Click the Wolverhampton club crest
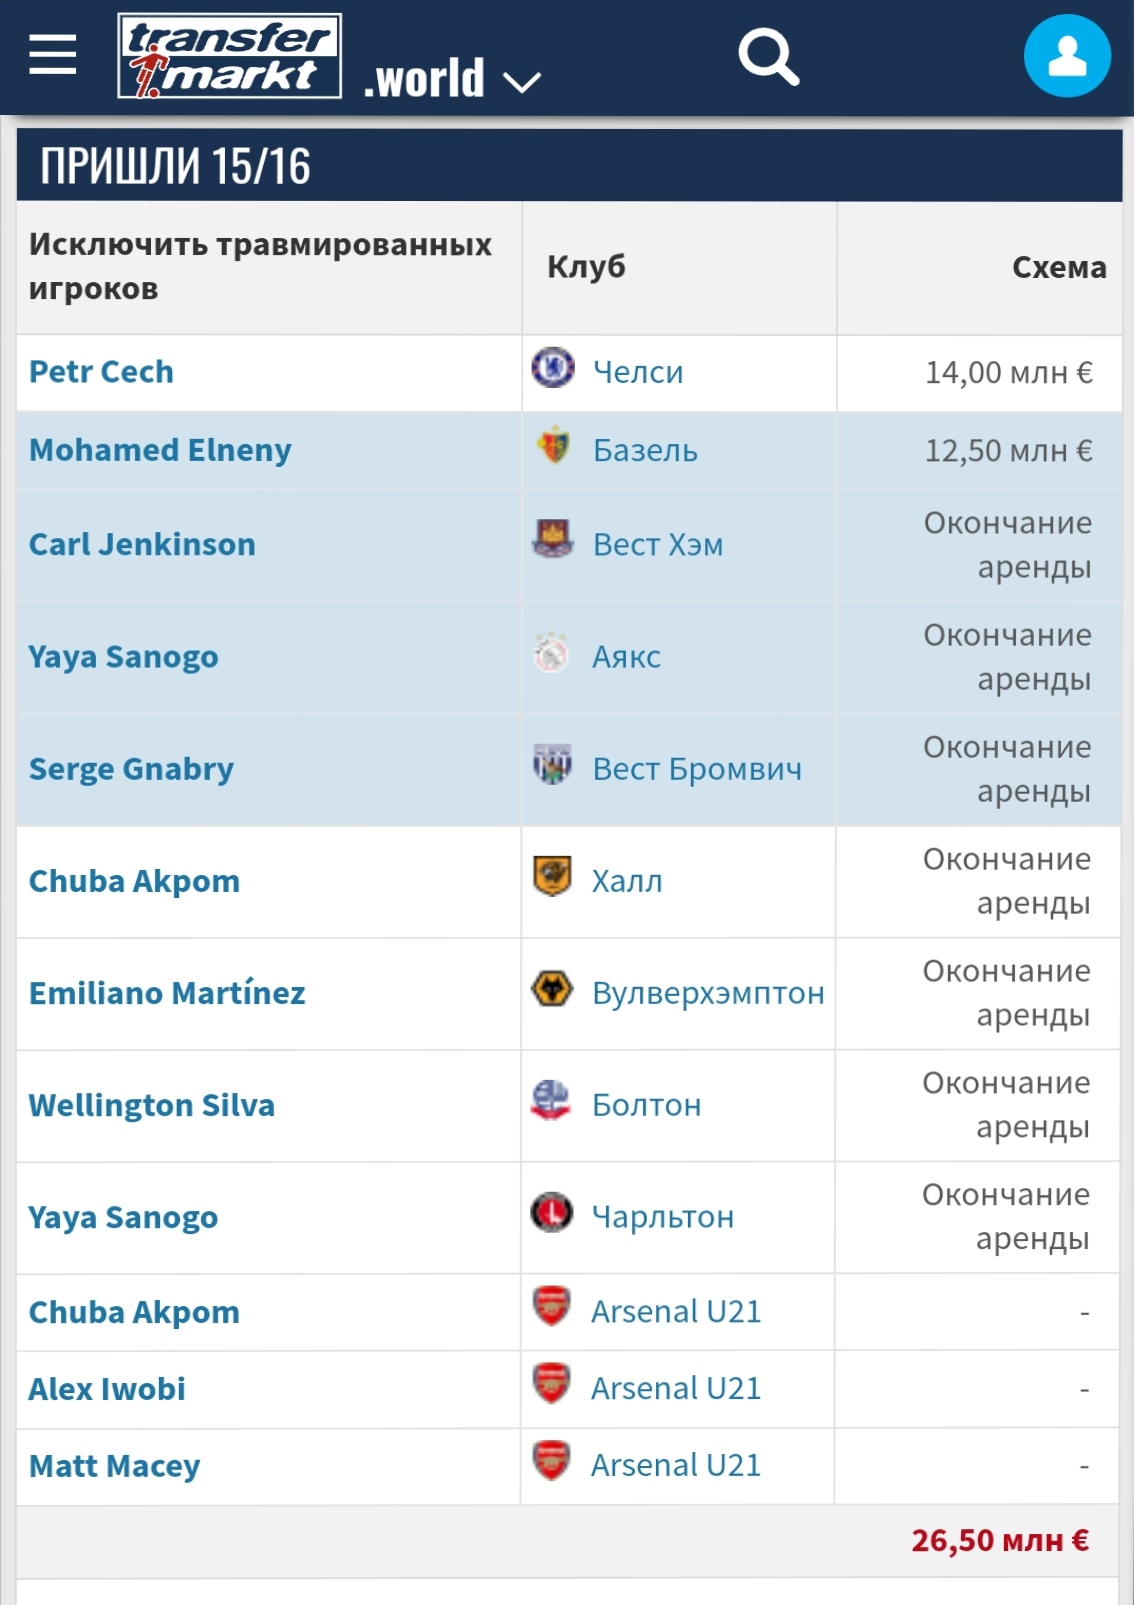The image size is (1134, 1605). pyautogui.click(x=552, y=988)
